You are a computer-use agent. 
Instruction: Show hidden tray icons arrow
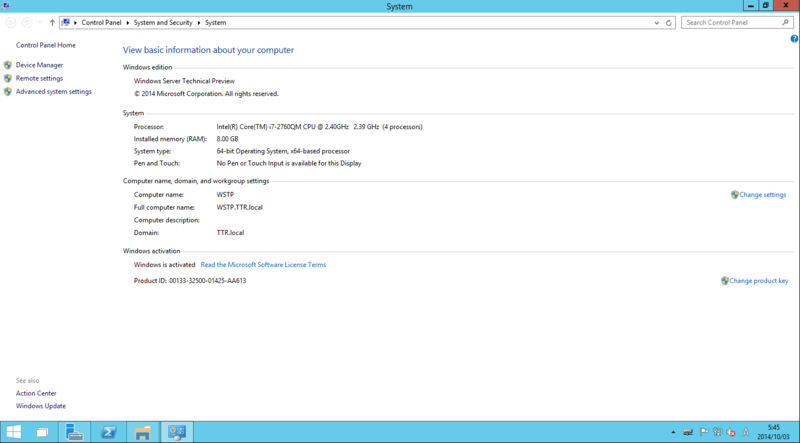[x=673, y=433]
